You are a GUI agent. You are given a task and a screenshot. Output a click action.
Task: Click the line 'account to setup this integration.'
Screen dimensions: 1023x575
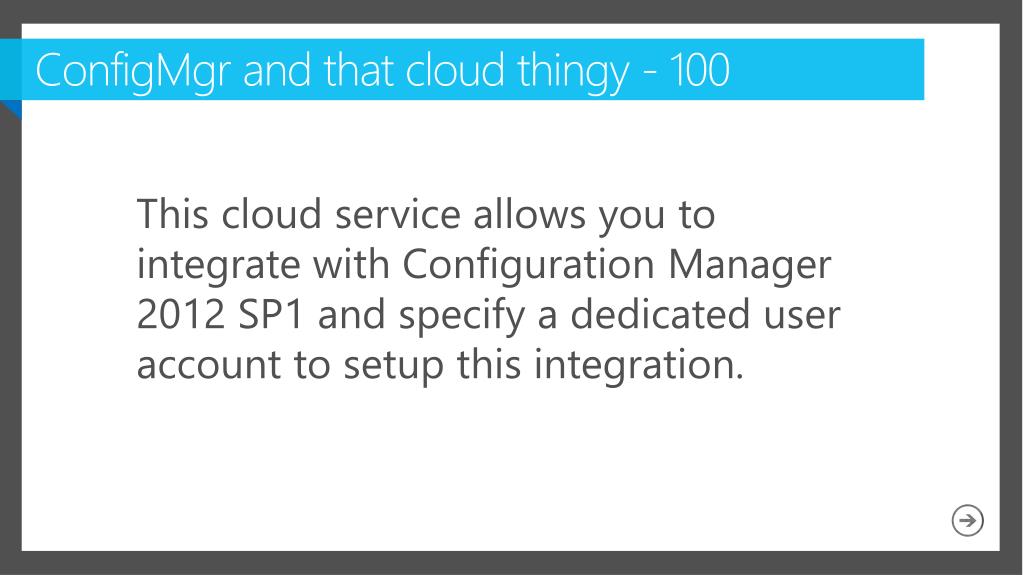[440, 364]
